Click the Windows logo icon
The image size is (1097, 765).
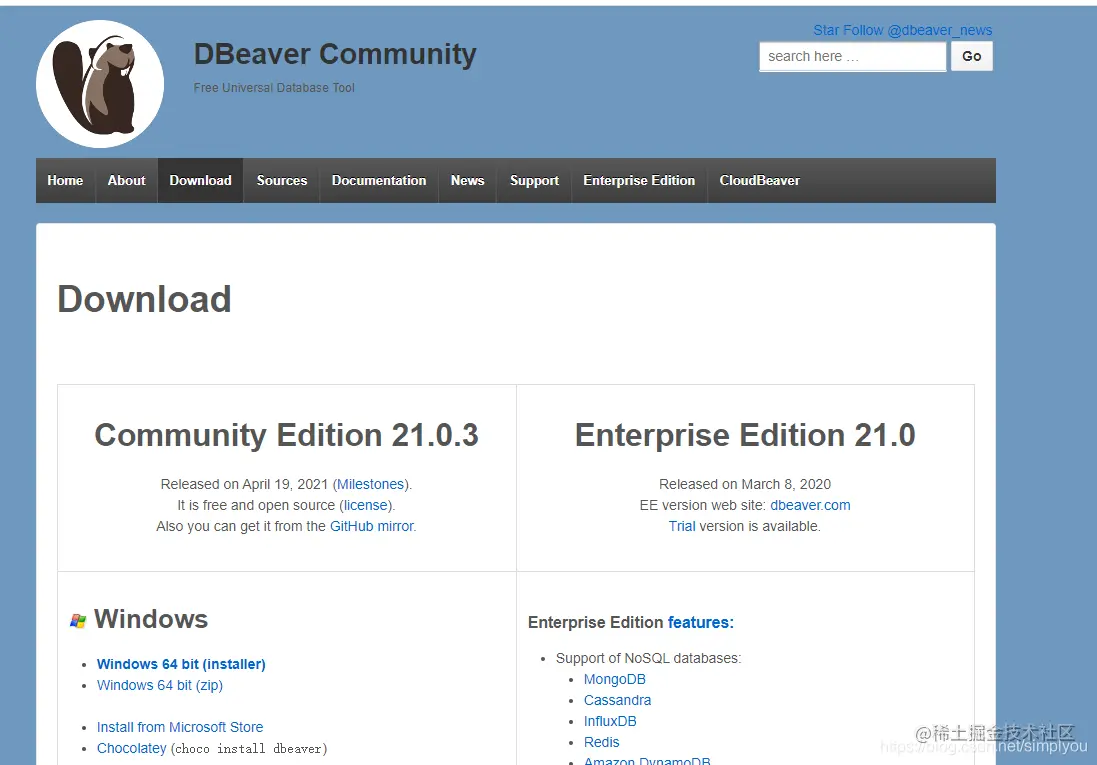[78, 619]
